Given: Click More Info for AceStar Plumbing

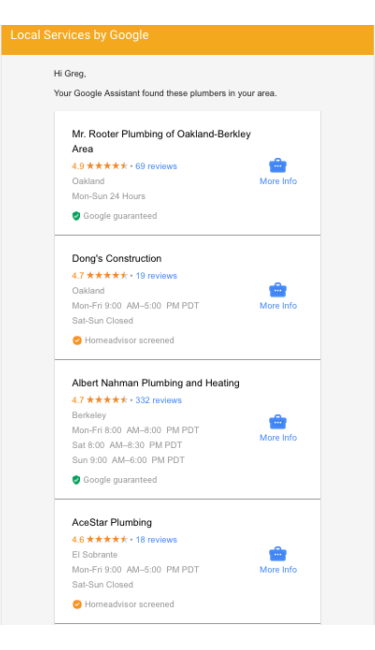Looking at the screenshot, I should [278, 570].
